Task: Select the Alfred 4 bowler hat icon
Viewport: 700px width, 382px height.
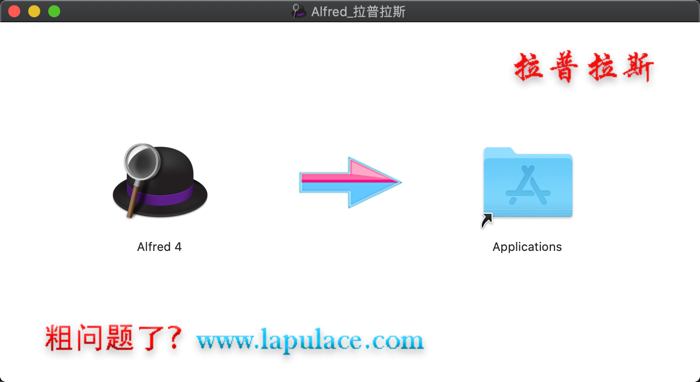Action: point(160,182)
